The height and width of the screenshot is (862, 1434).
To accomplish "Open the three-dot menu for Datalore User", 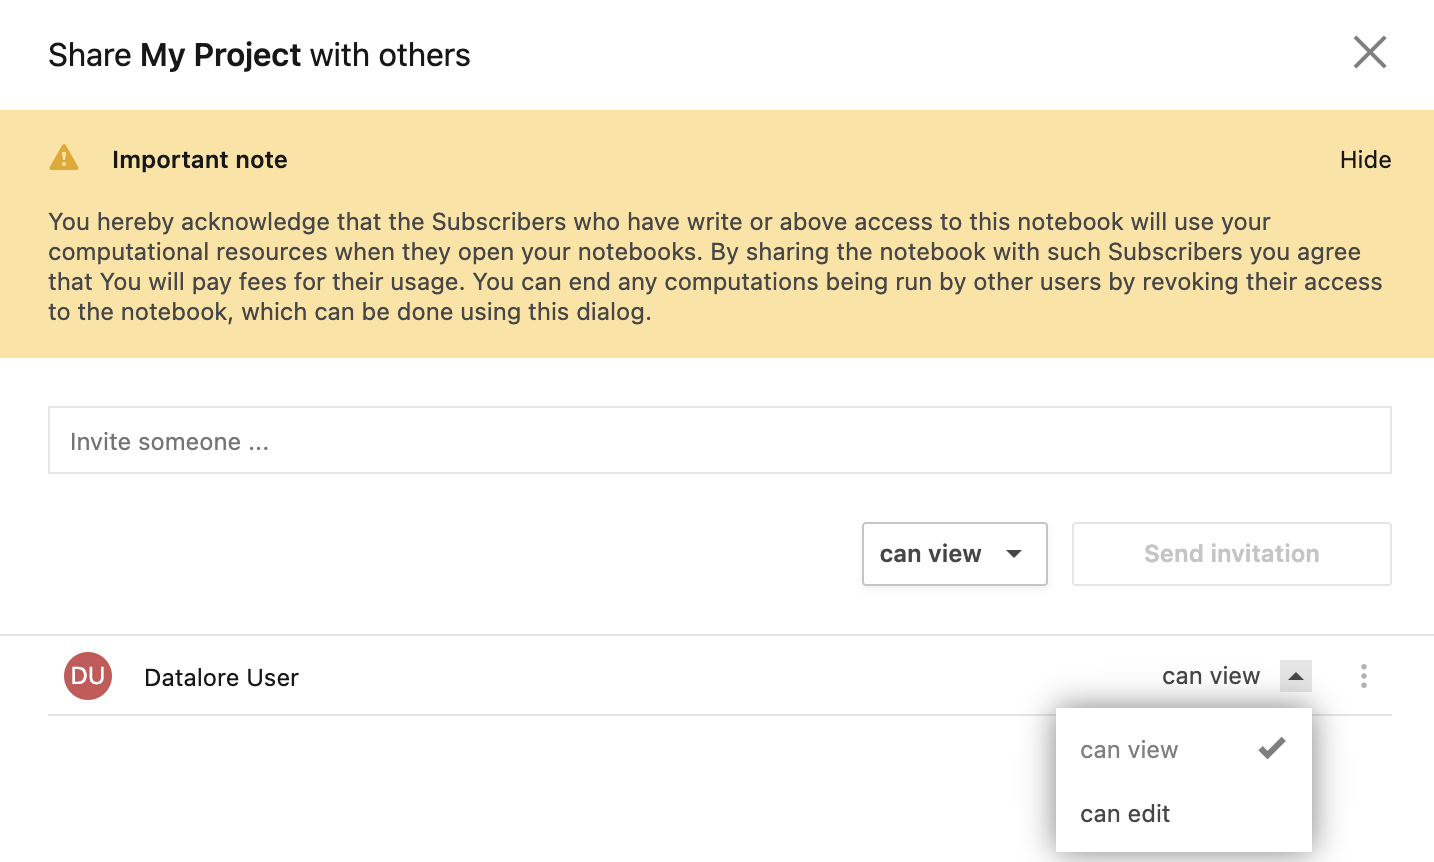I will point(1363,677).
